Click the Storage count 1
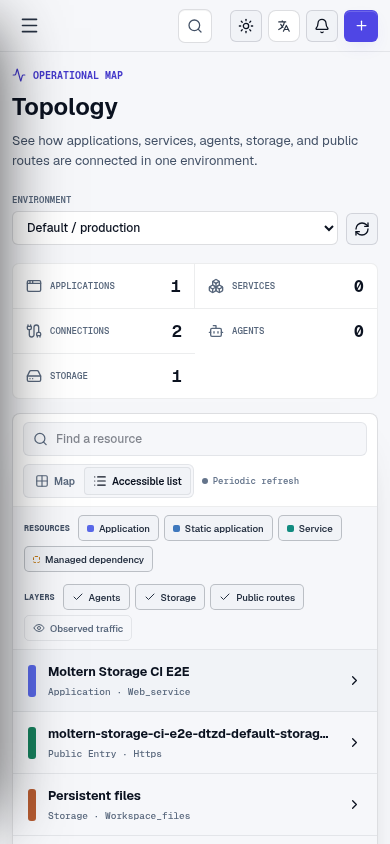 pos(176,376)
